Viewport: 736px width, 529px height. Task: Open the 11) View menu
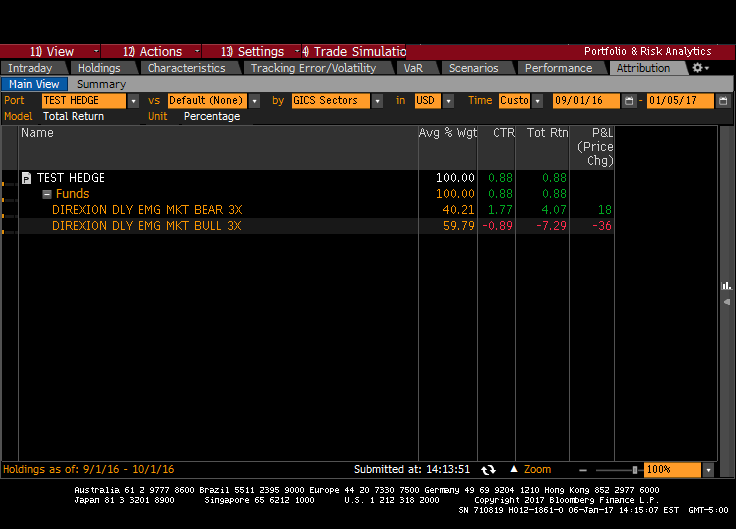tap(51, 51)
